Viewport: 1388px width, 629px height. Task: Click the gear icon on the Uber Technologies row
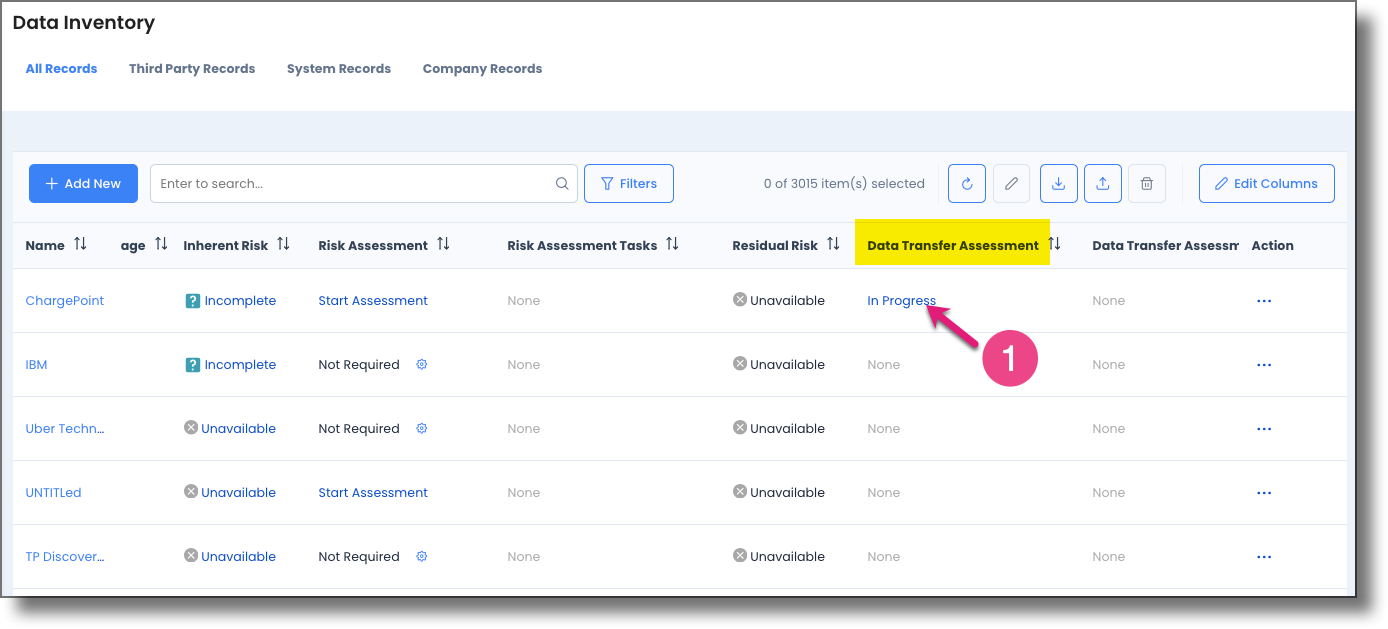[421, 428]
